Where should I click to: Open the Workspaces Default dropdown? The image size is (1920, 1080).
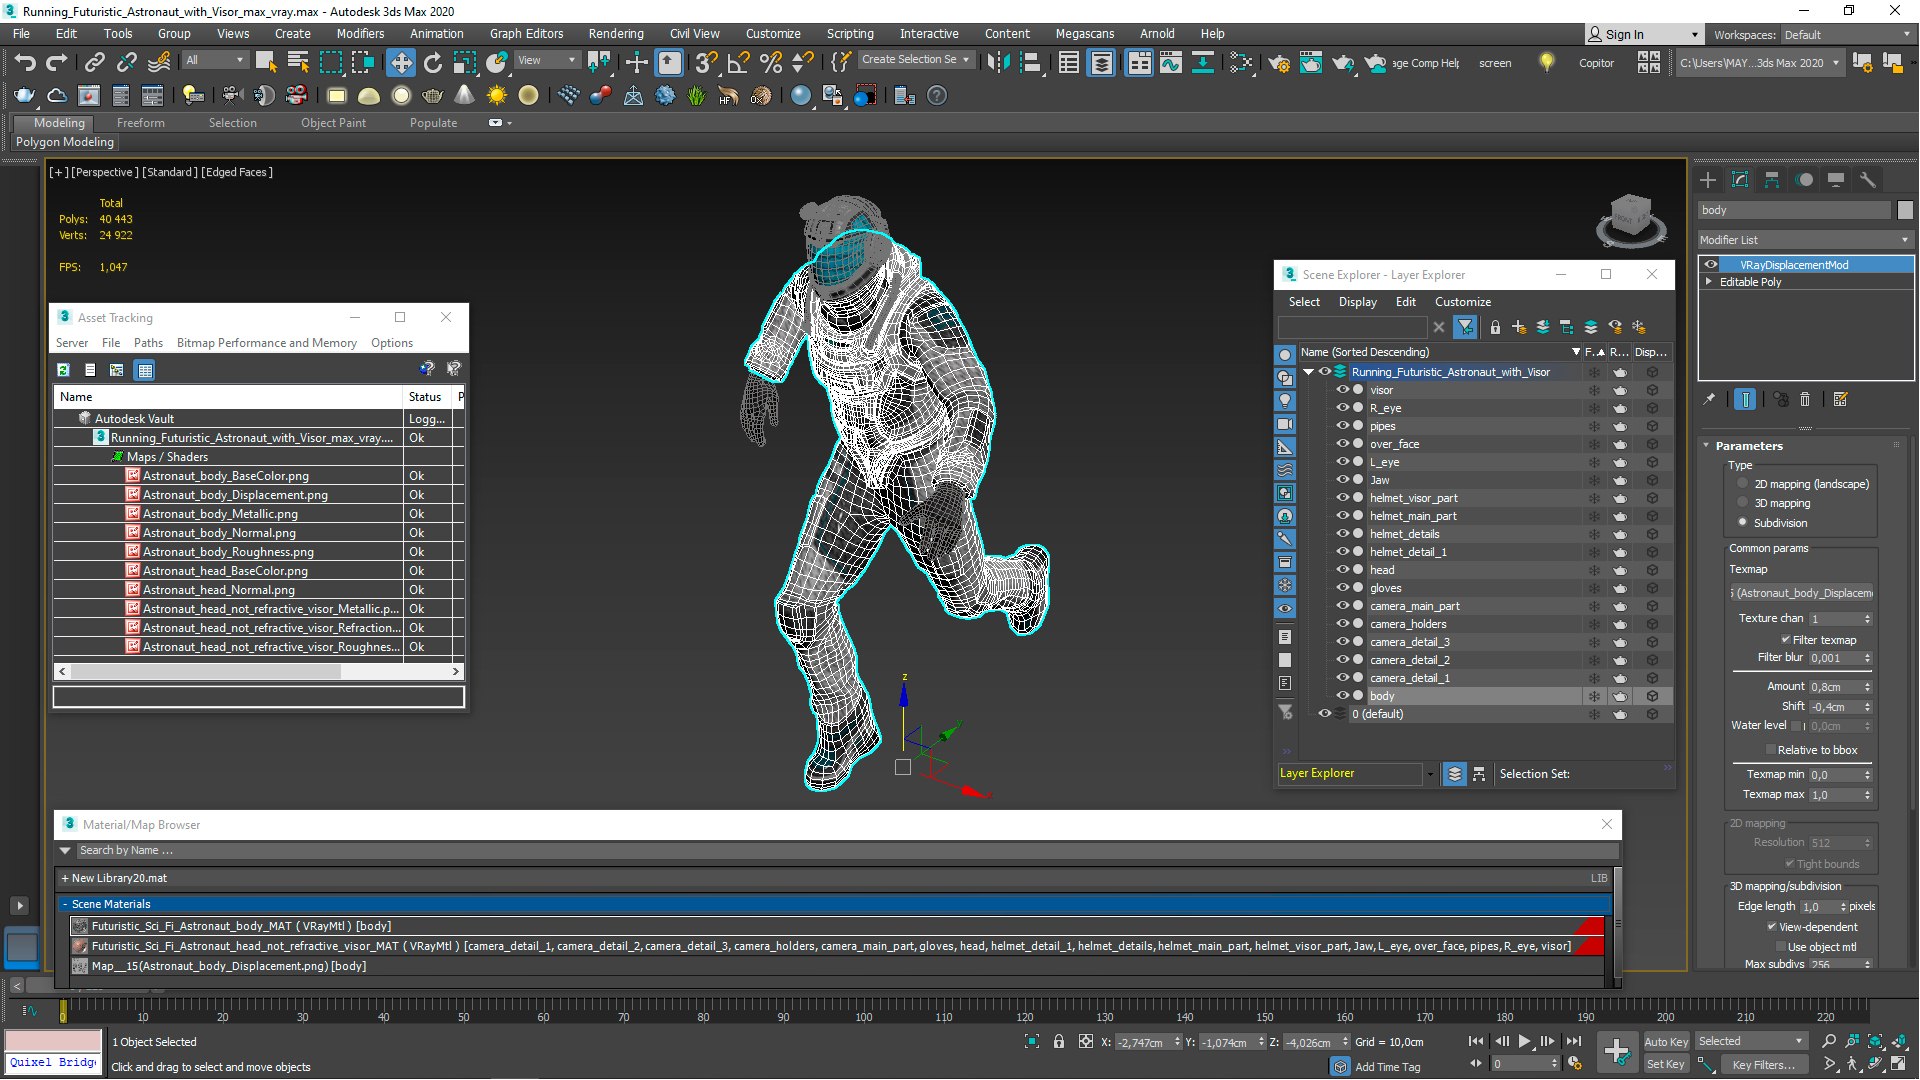click(1846, 35)
